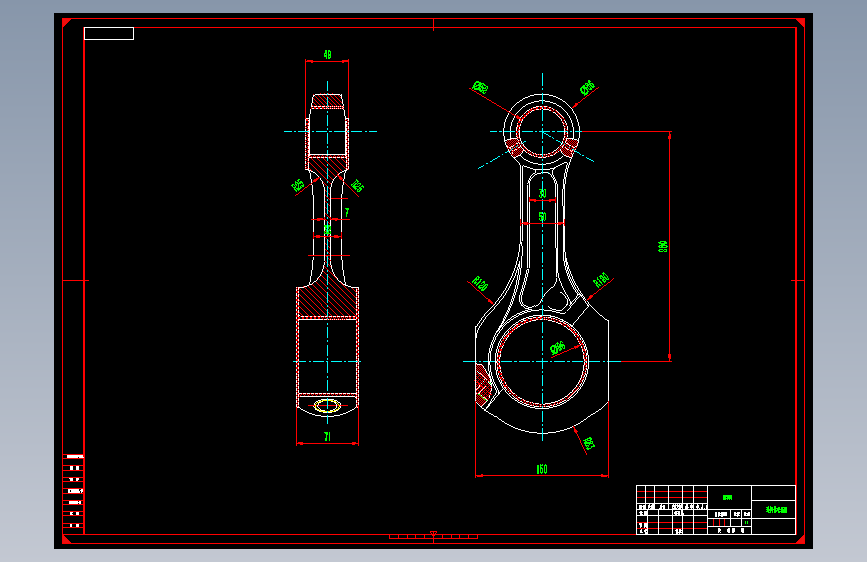Pick the R180 radius label
867x562 pixels.
point(601,280)
